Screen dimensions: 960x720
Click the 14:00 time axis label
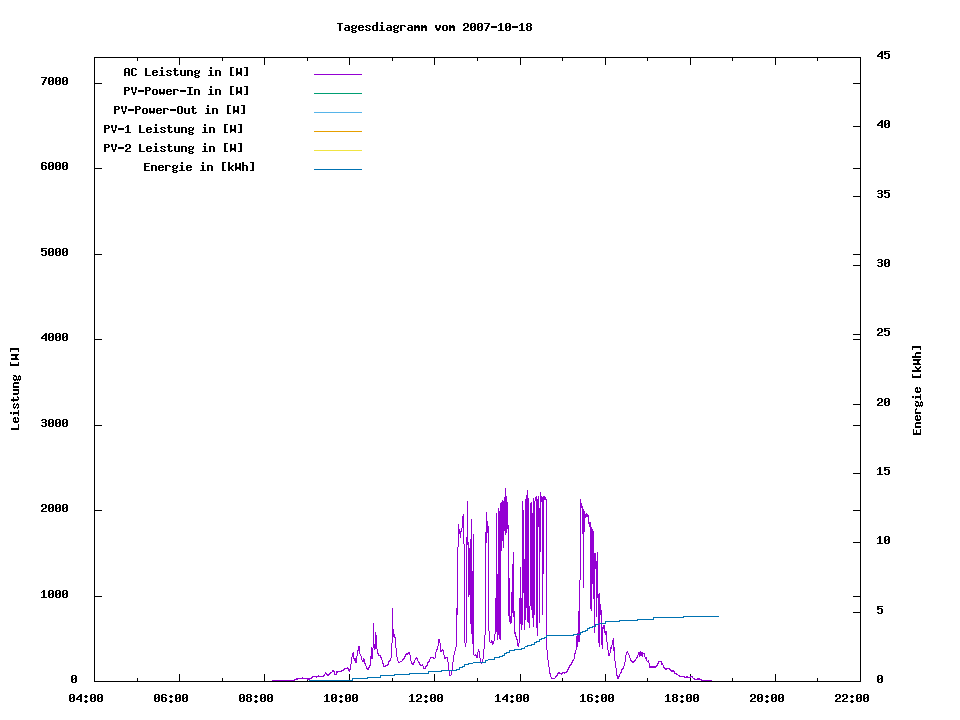coord(511,698)
